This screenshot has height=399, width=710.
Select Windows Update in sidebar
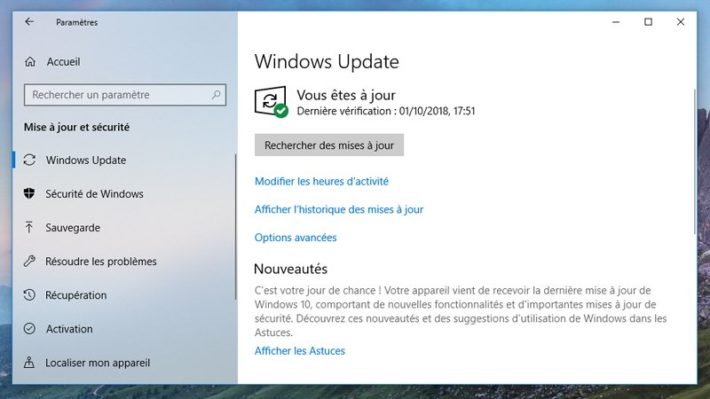click(x=86, y=160)
